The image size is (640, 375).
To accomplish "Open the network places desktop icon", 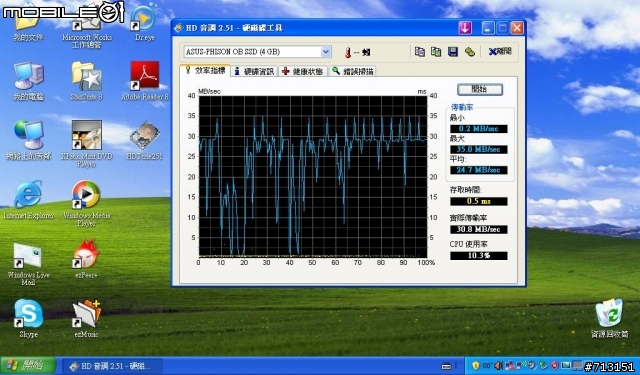I will coord(28,140).
